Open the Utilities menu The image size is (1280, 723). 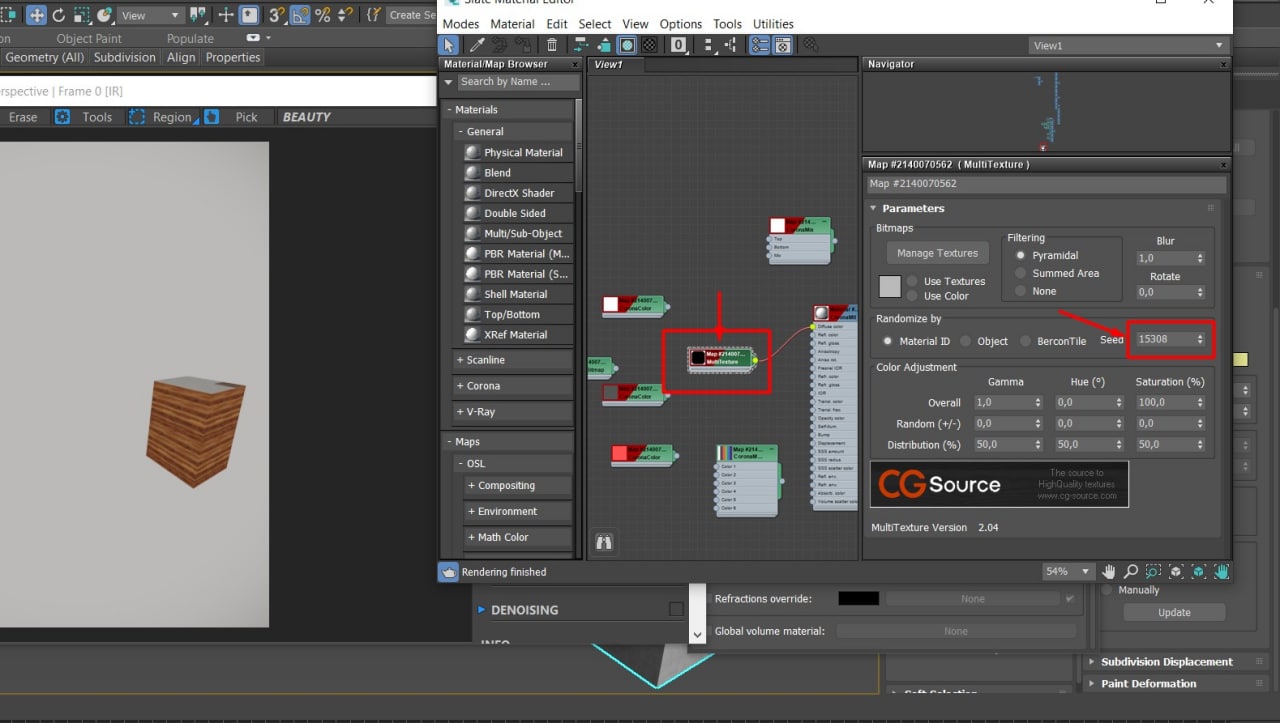tap(773, 24)
